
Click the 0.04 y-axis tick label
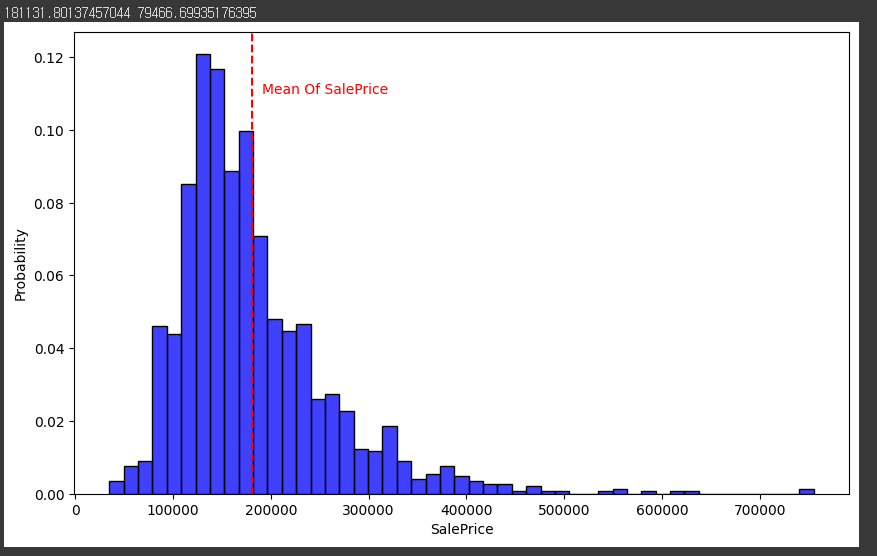48,349
